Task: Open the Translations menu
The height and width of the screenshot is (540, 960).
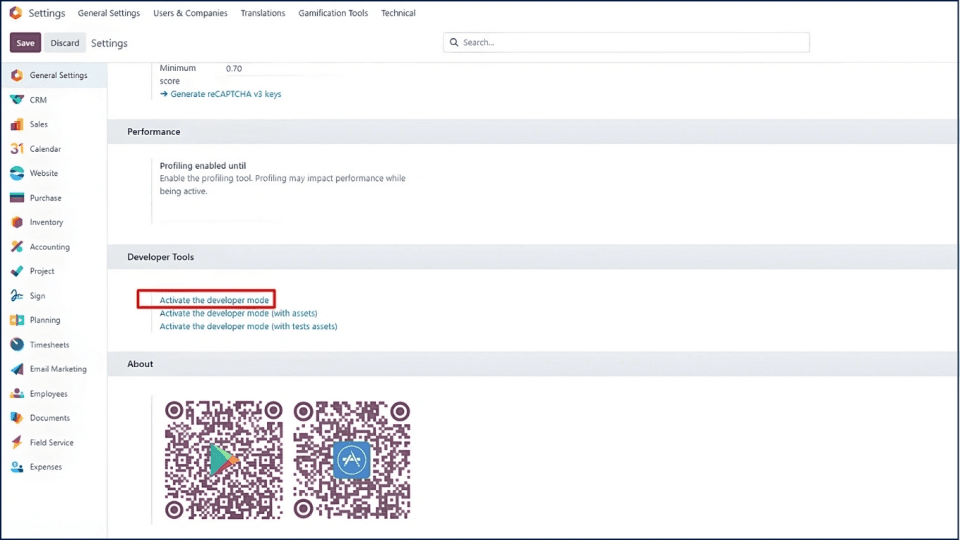Action: [263, 13]
